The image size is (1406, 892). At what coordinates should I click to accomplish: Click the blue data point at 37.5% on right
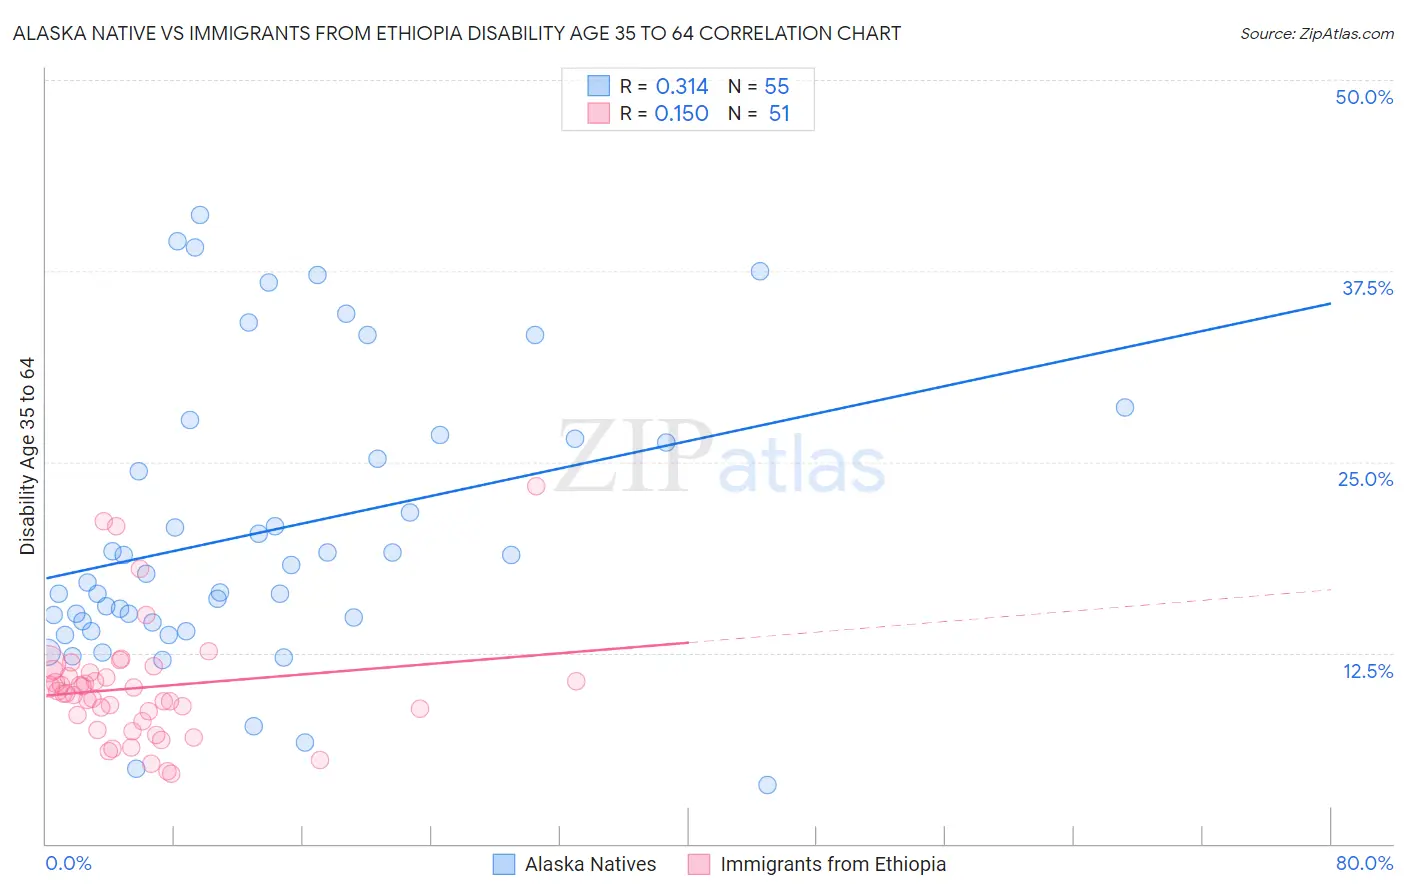pyautogui.click(x=760, y=271)
